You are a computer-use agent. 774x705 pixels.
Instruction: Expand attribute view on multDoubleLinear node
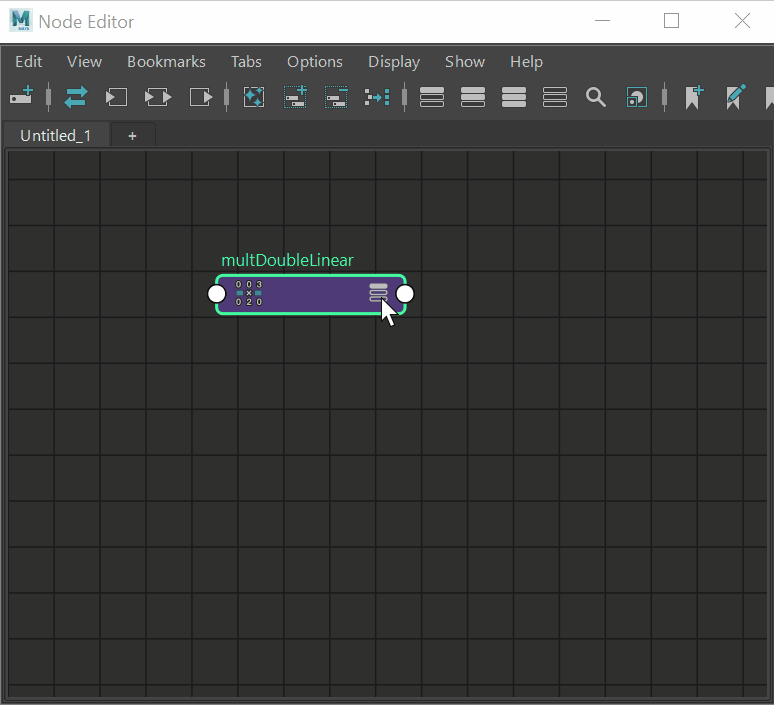click(378, 291)
